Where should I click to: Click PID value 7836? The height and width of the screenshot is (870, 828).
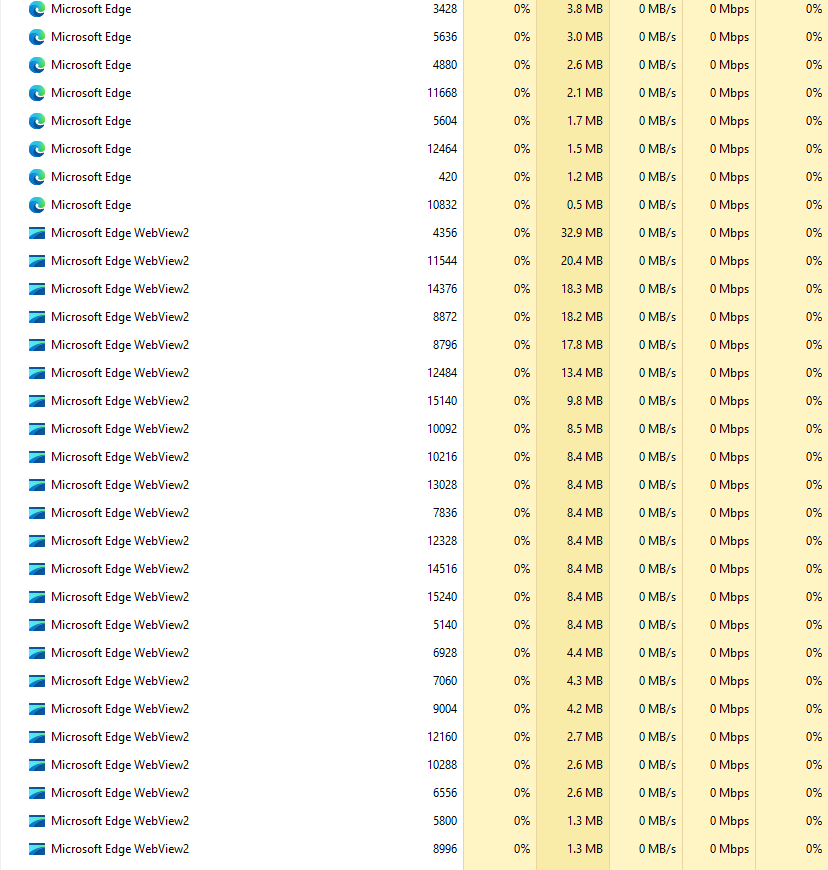pyautogui.click(x=445, y=513)
